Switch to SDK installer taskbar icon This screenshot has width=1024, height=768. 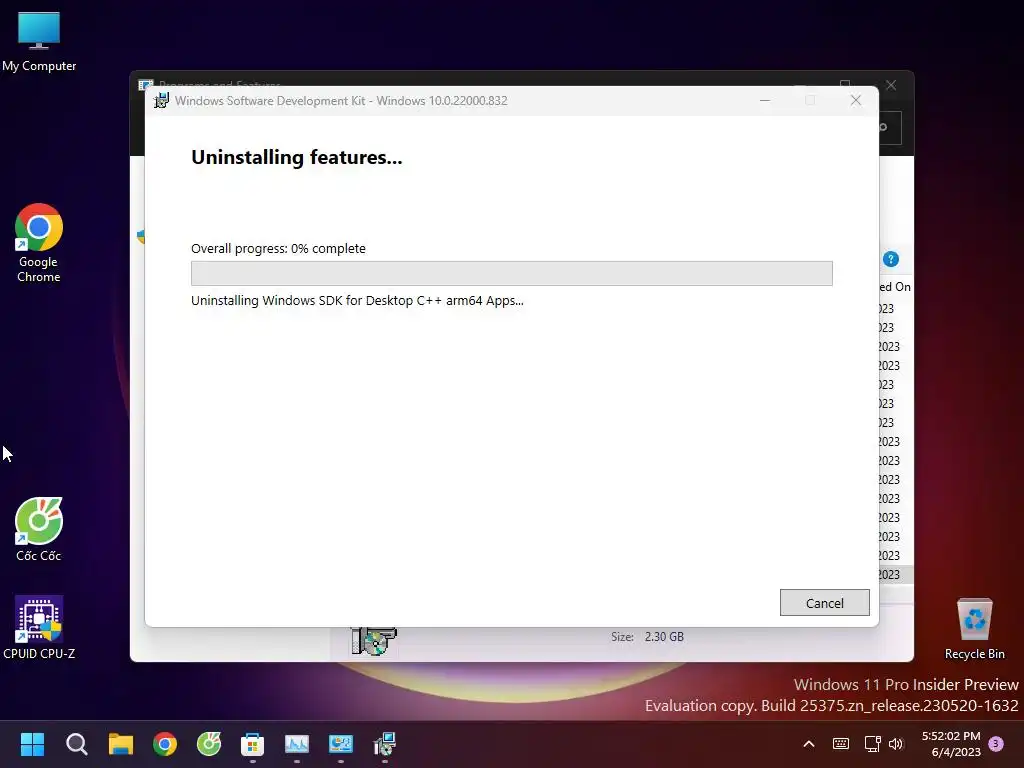coord(385,744)
